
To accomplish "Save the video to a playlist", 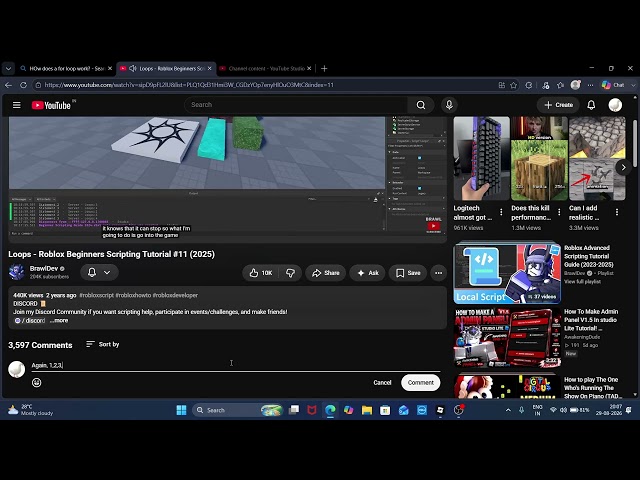I will click(x=408, y=273).
